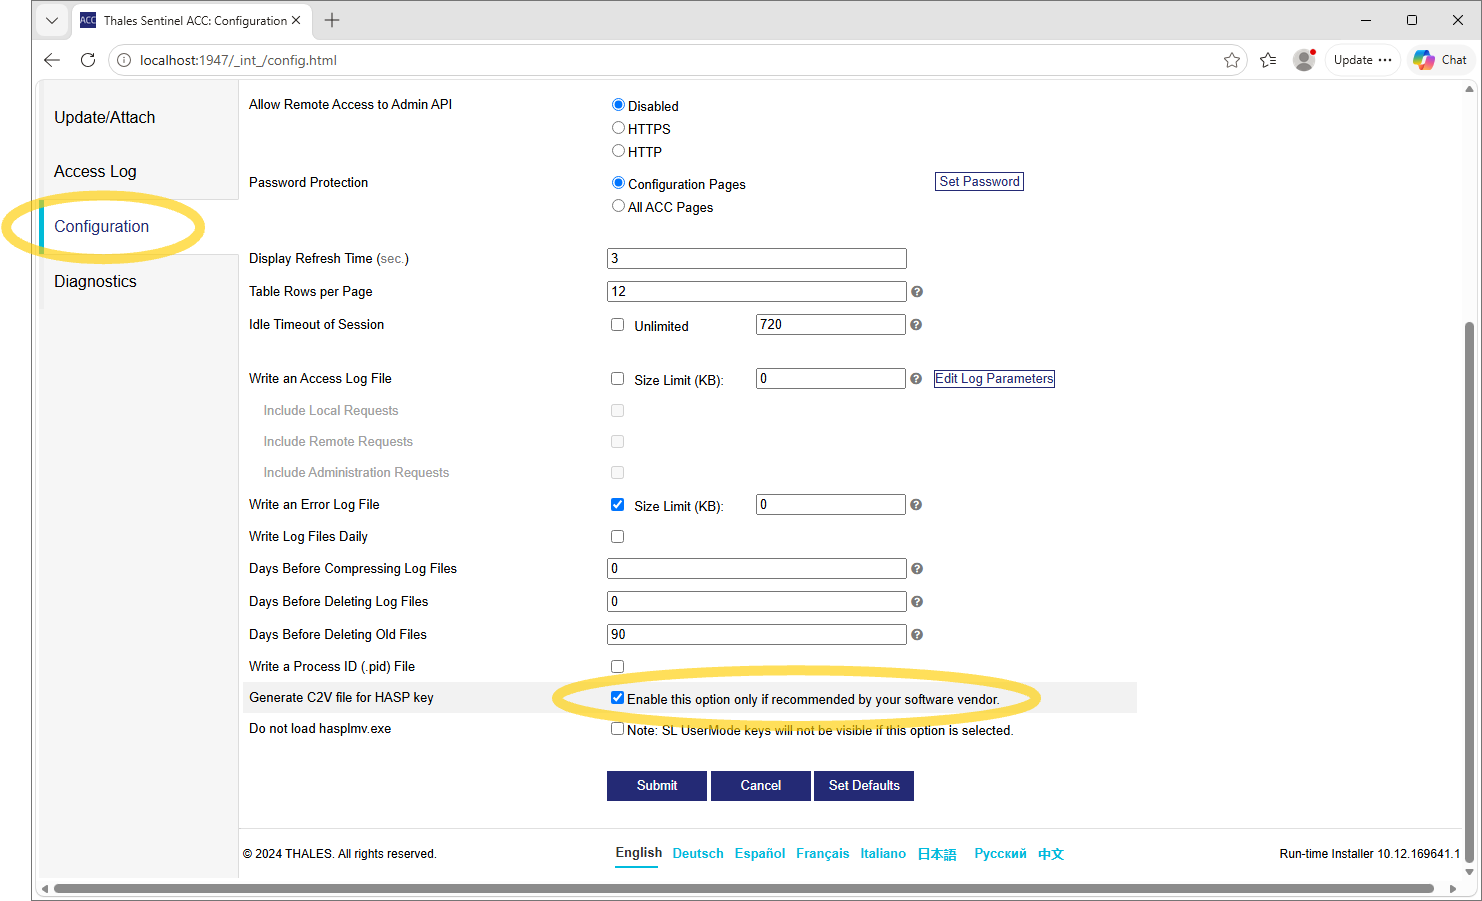Show help for Table Rows per Page

(917, 292)
